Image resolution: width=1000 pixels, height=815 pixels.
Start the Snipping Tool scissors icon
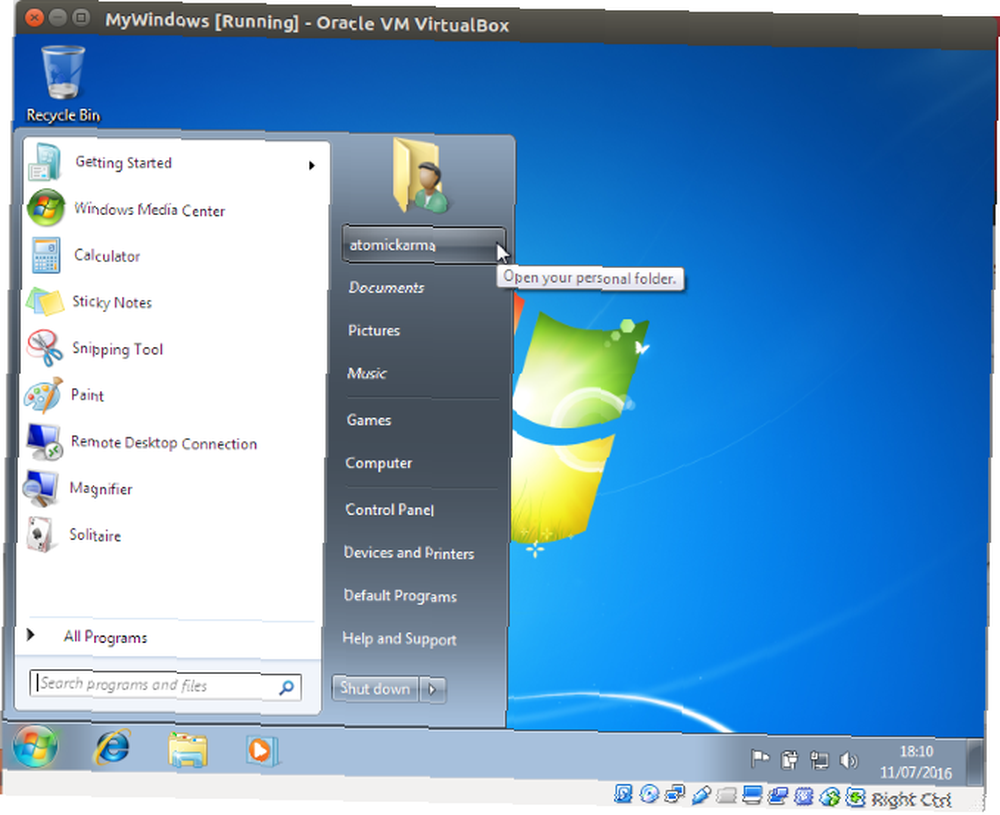[44, 348]
